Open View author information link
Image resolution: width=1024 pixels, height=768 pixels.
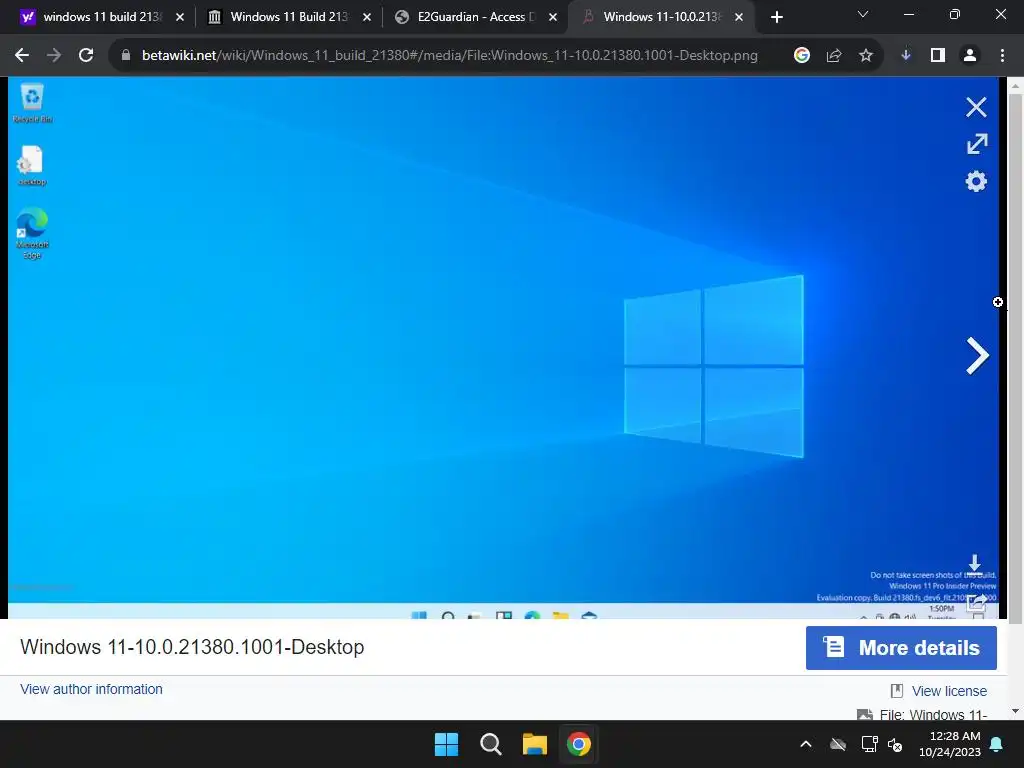91,689
